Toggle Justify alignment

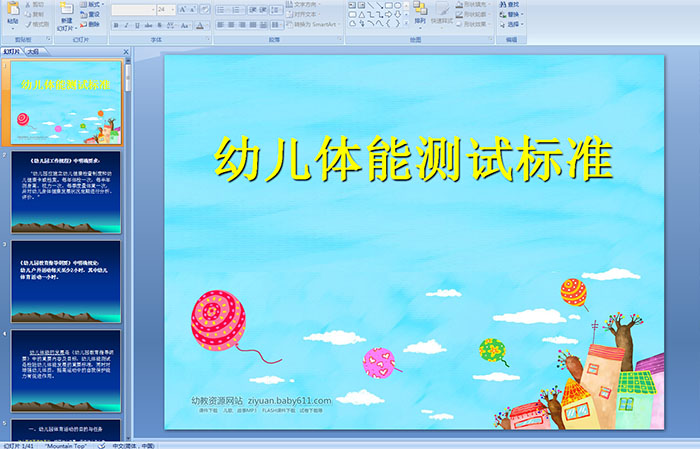tap(253, 25)
